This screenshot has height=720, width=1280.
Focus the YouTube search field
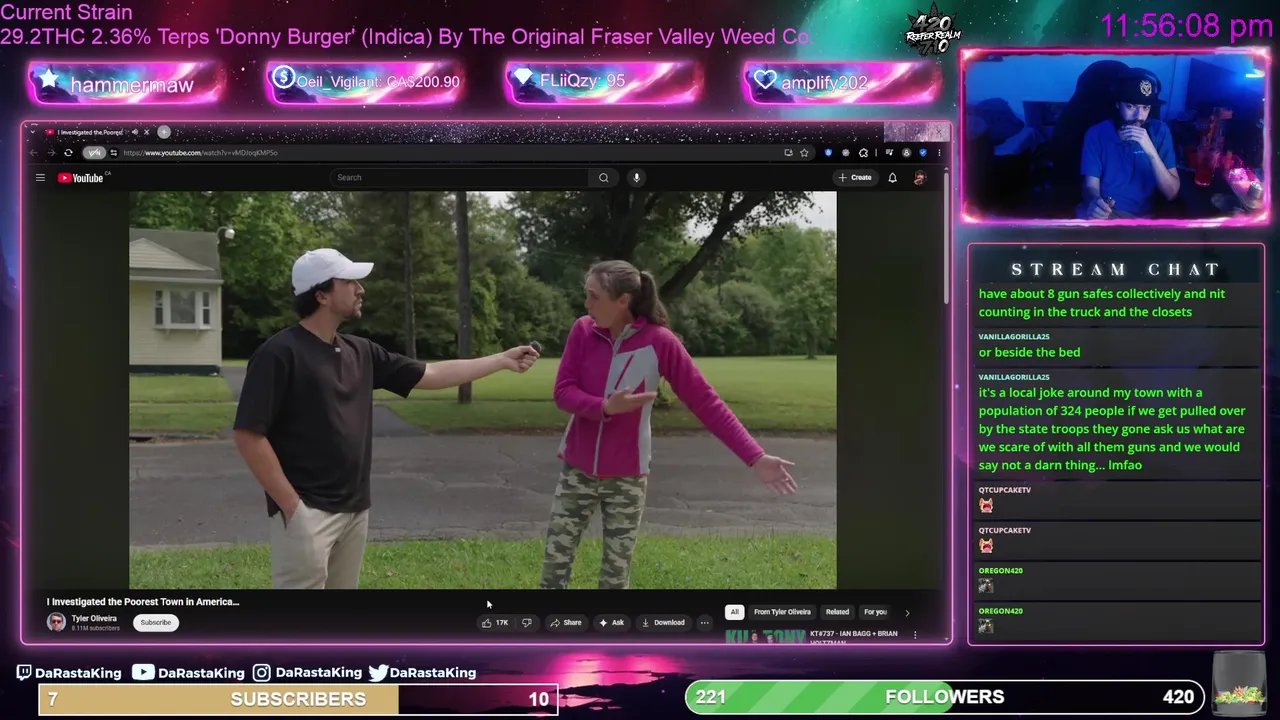(459, 178)
